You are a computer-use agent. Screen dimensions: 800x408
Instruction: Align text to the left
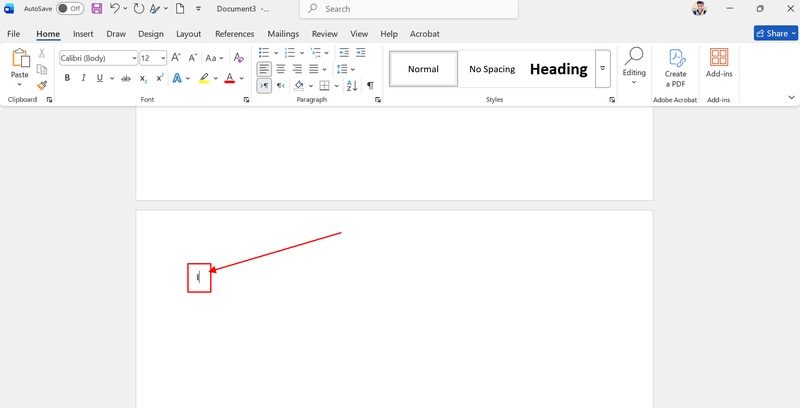[264, 69]
